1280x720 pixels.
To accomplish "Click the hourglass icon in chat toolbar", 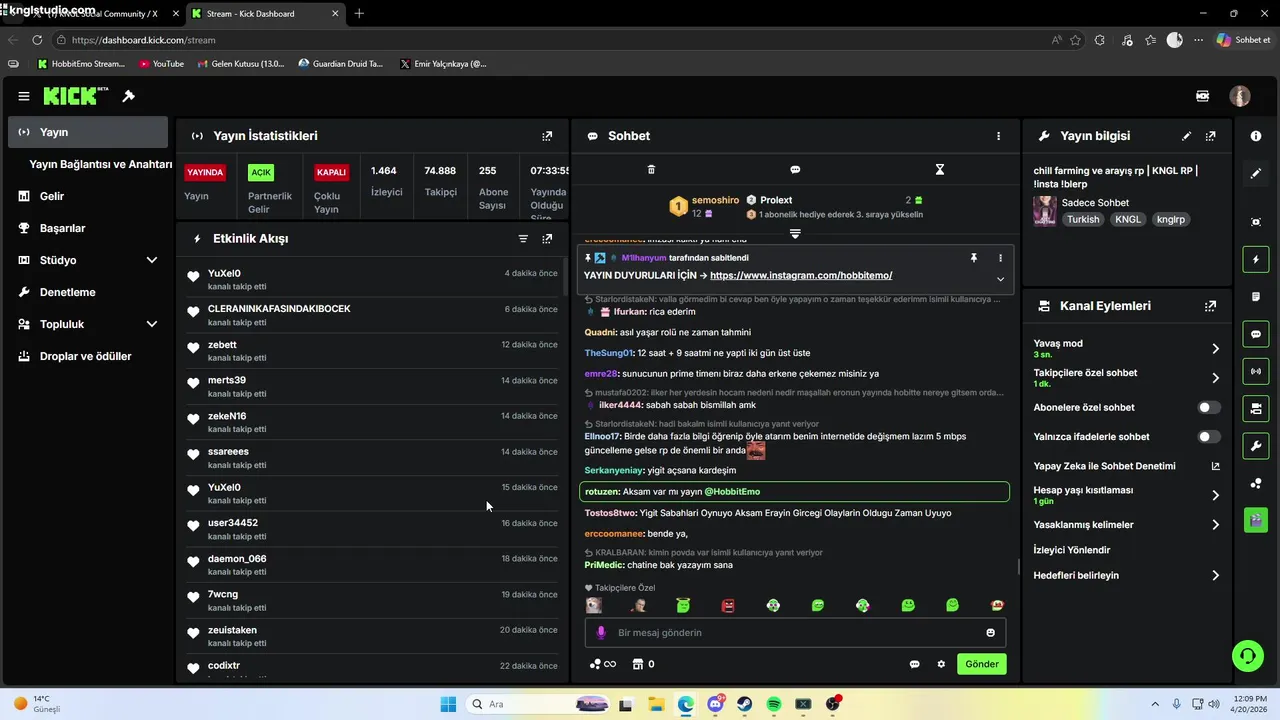I will 939,170.
